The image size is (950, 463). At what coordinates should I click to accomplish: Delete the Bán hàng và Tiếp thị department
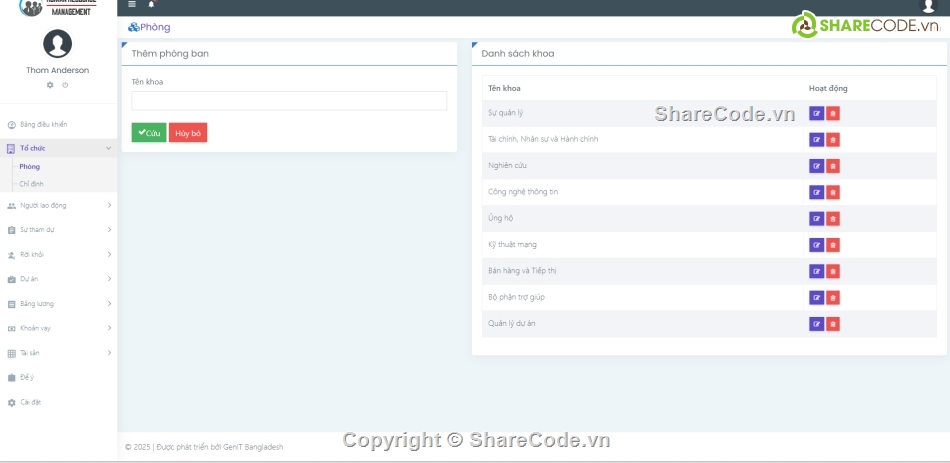(x=832, y=271)
